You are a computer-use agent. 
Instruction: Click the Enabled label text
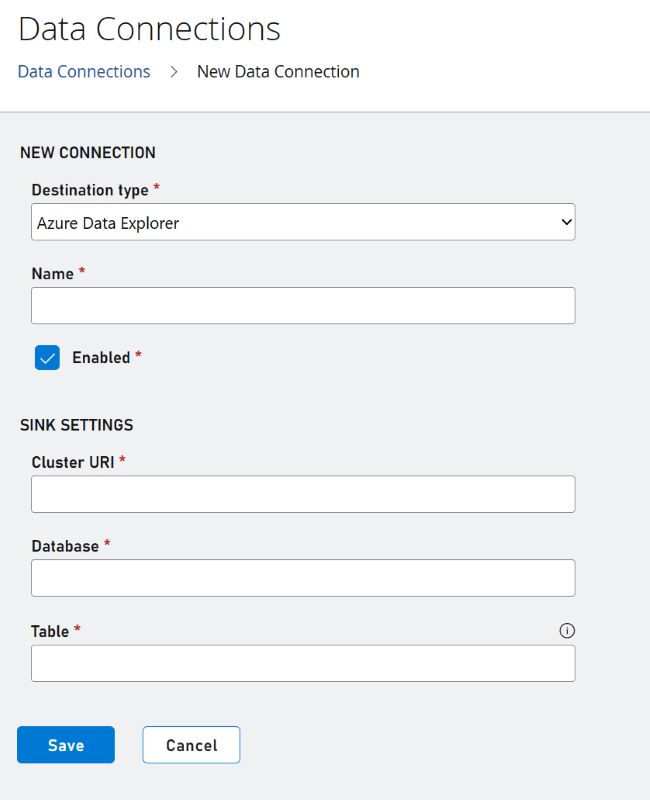(101, 358)
